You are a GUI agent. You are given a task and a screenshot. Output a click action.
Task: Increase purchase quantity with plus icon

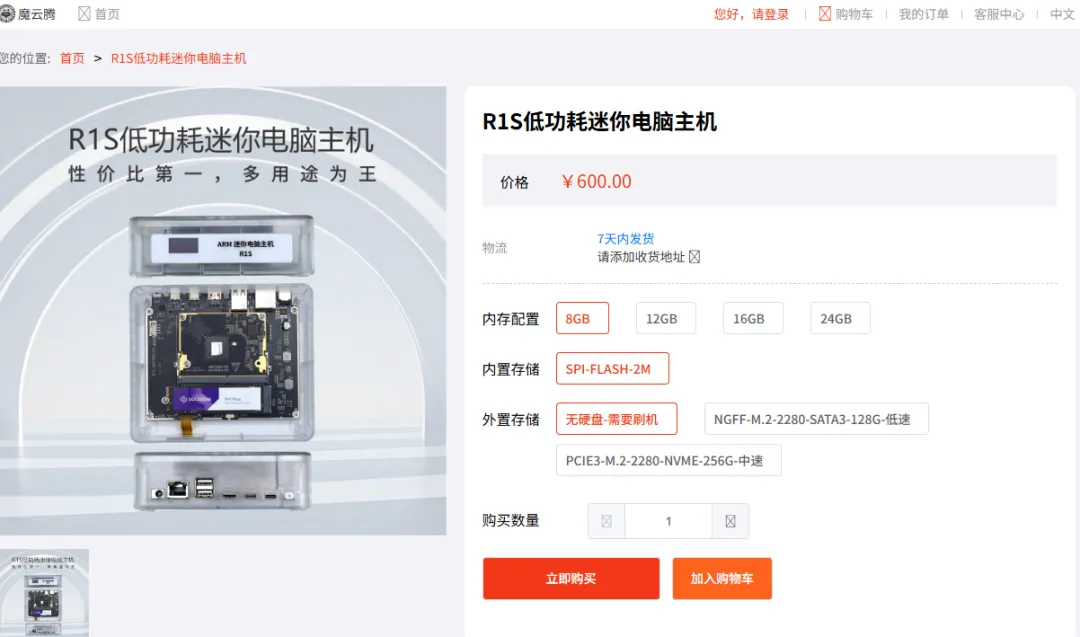[x=730, y=521]
